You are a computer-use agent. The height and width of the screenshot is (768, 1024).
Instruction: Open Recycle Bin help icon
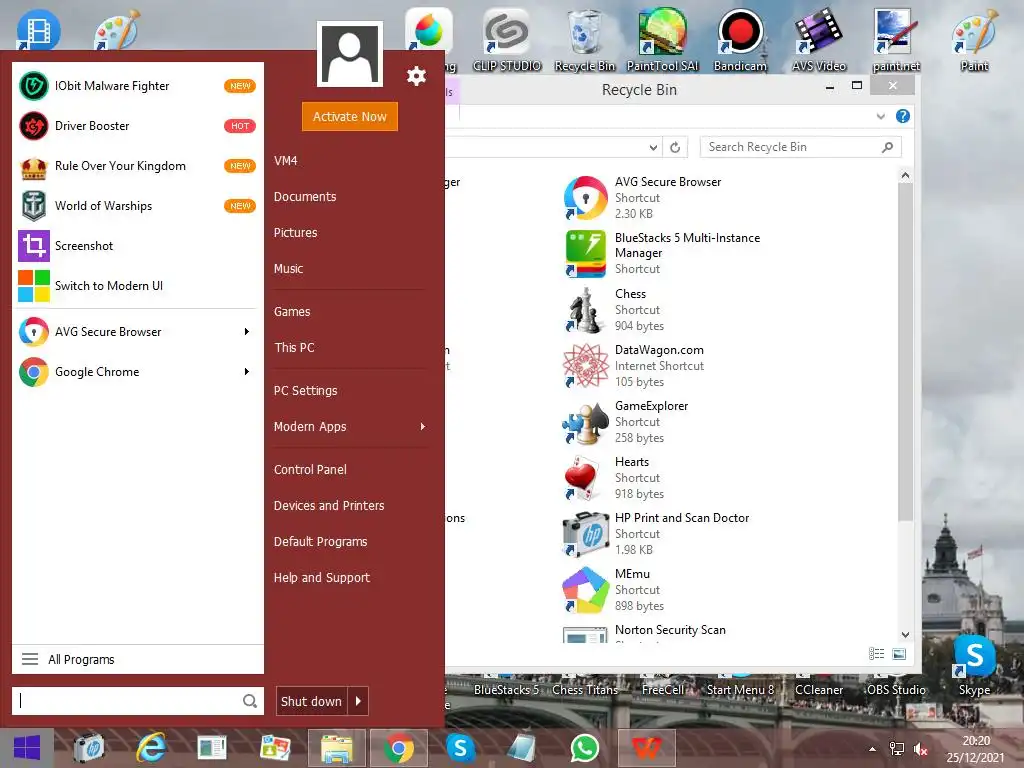[x=903, y=116]
